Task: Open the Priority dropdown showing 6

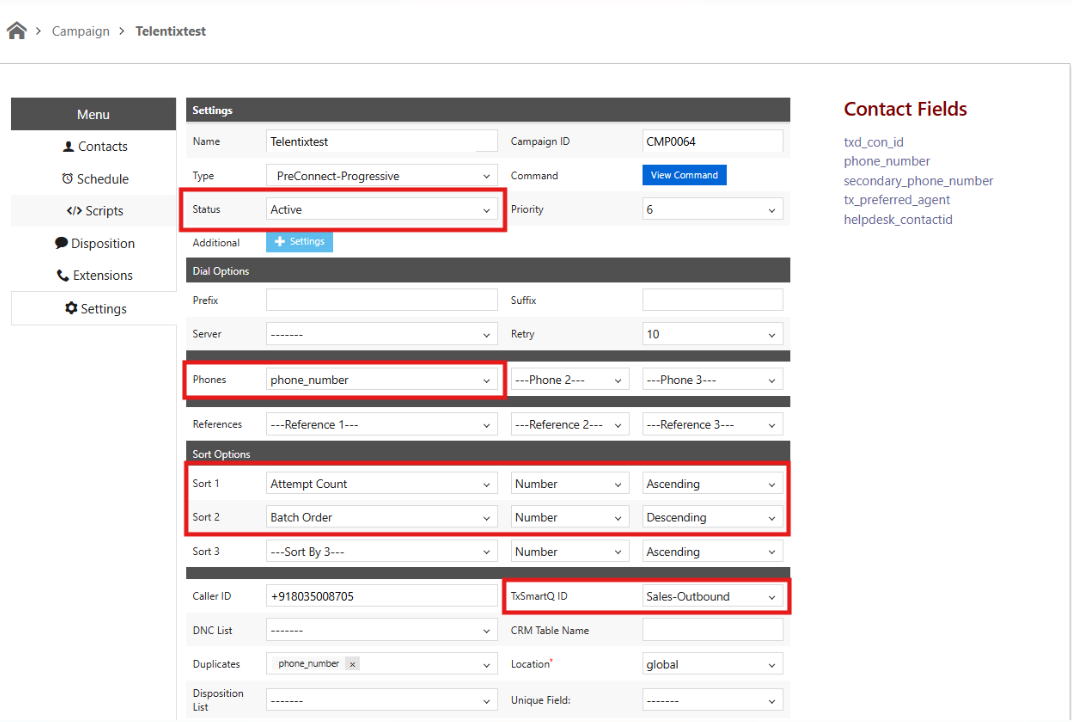Action: point(712,209)
